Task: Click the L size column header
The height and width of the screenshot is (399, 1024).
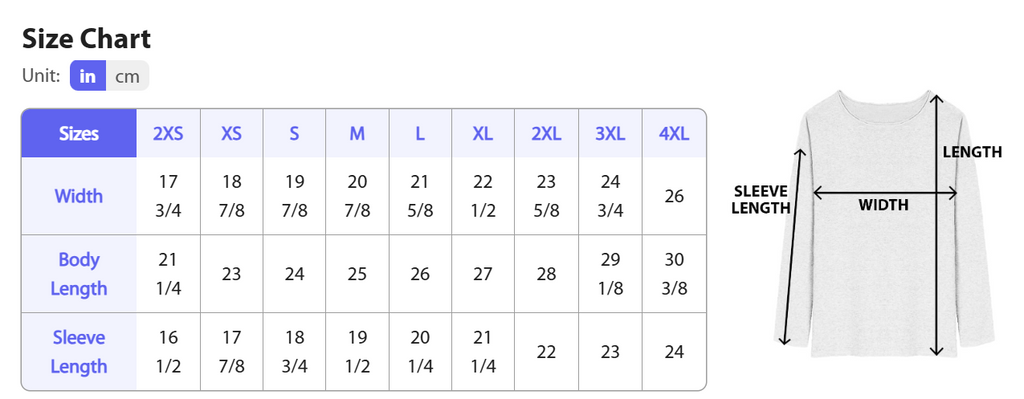Action: pyautogui.click(x=420, y=133)
